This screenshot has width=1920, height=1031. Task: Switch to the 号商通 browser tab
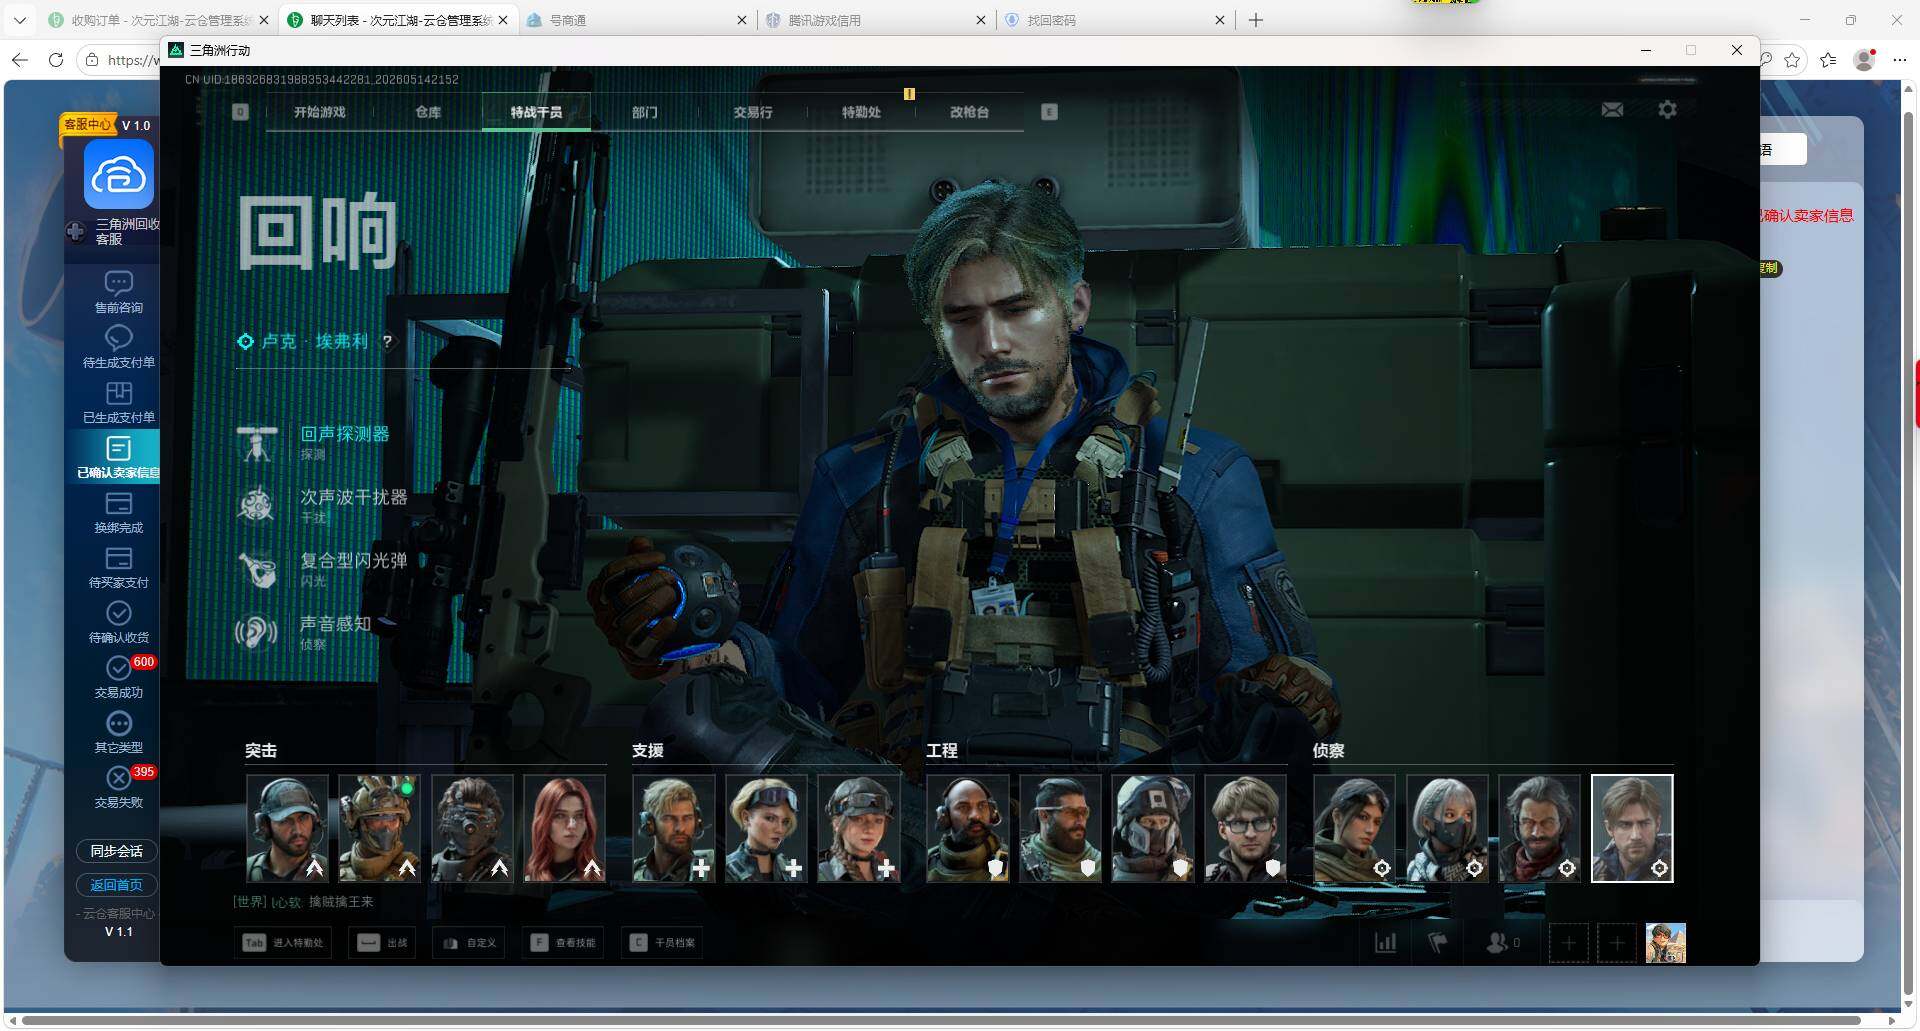coord(636,20)
